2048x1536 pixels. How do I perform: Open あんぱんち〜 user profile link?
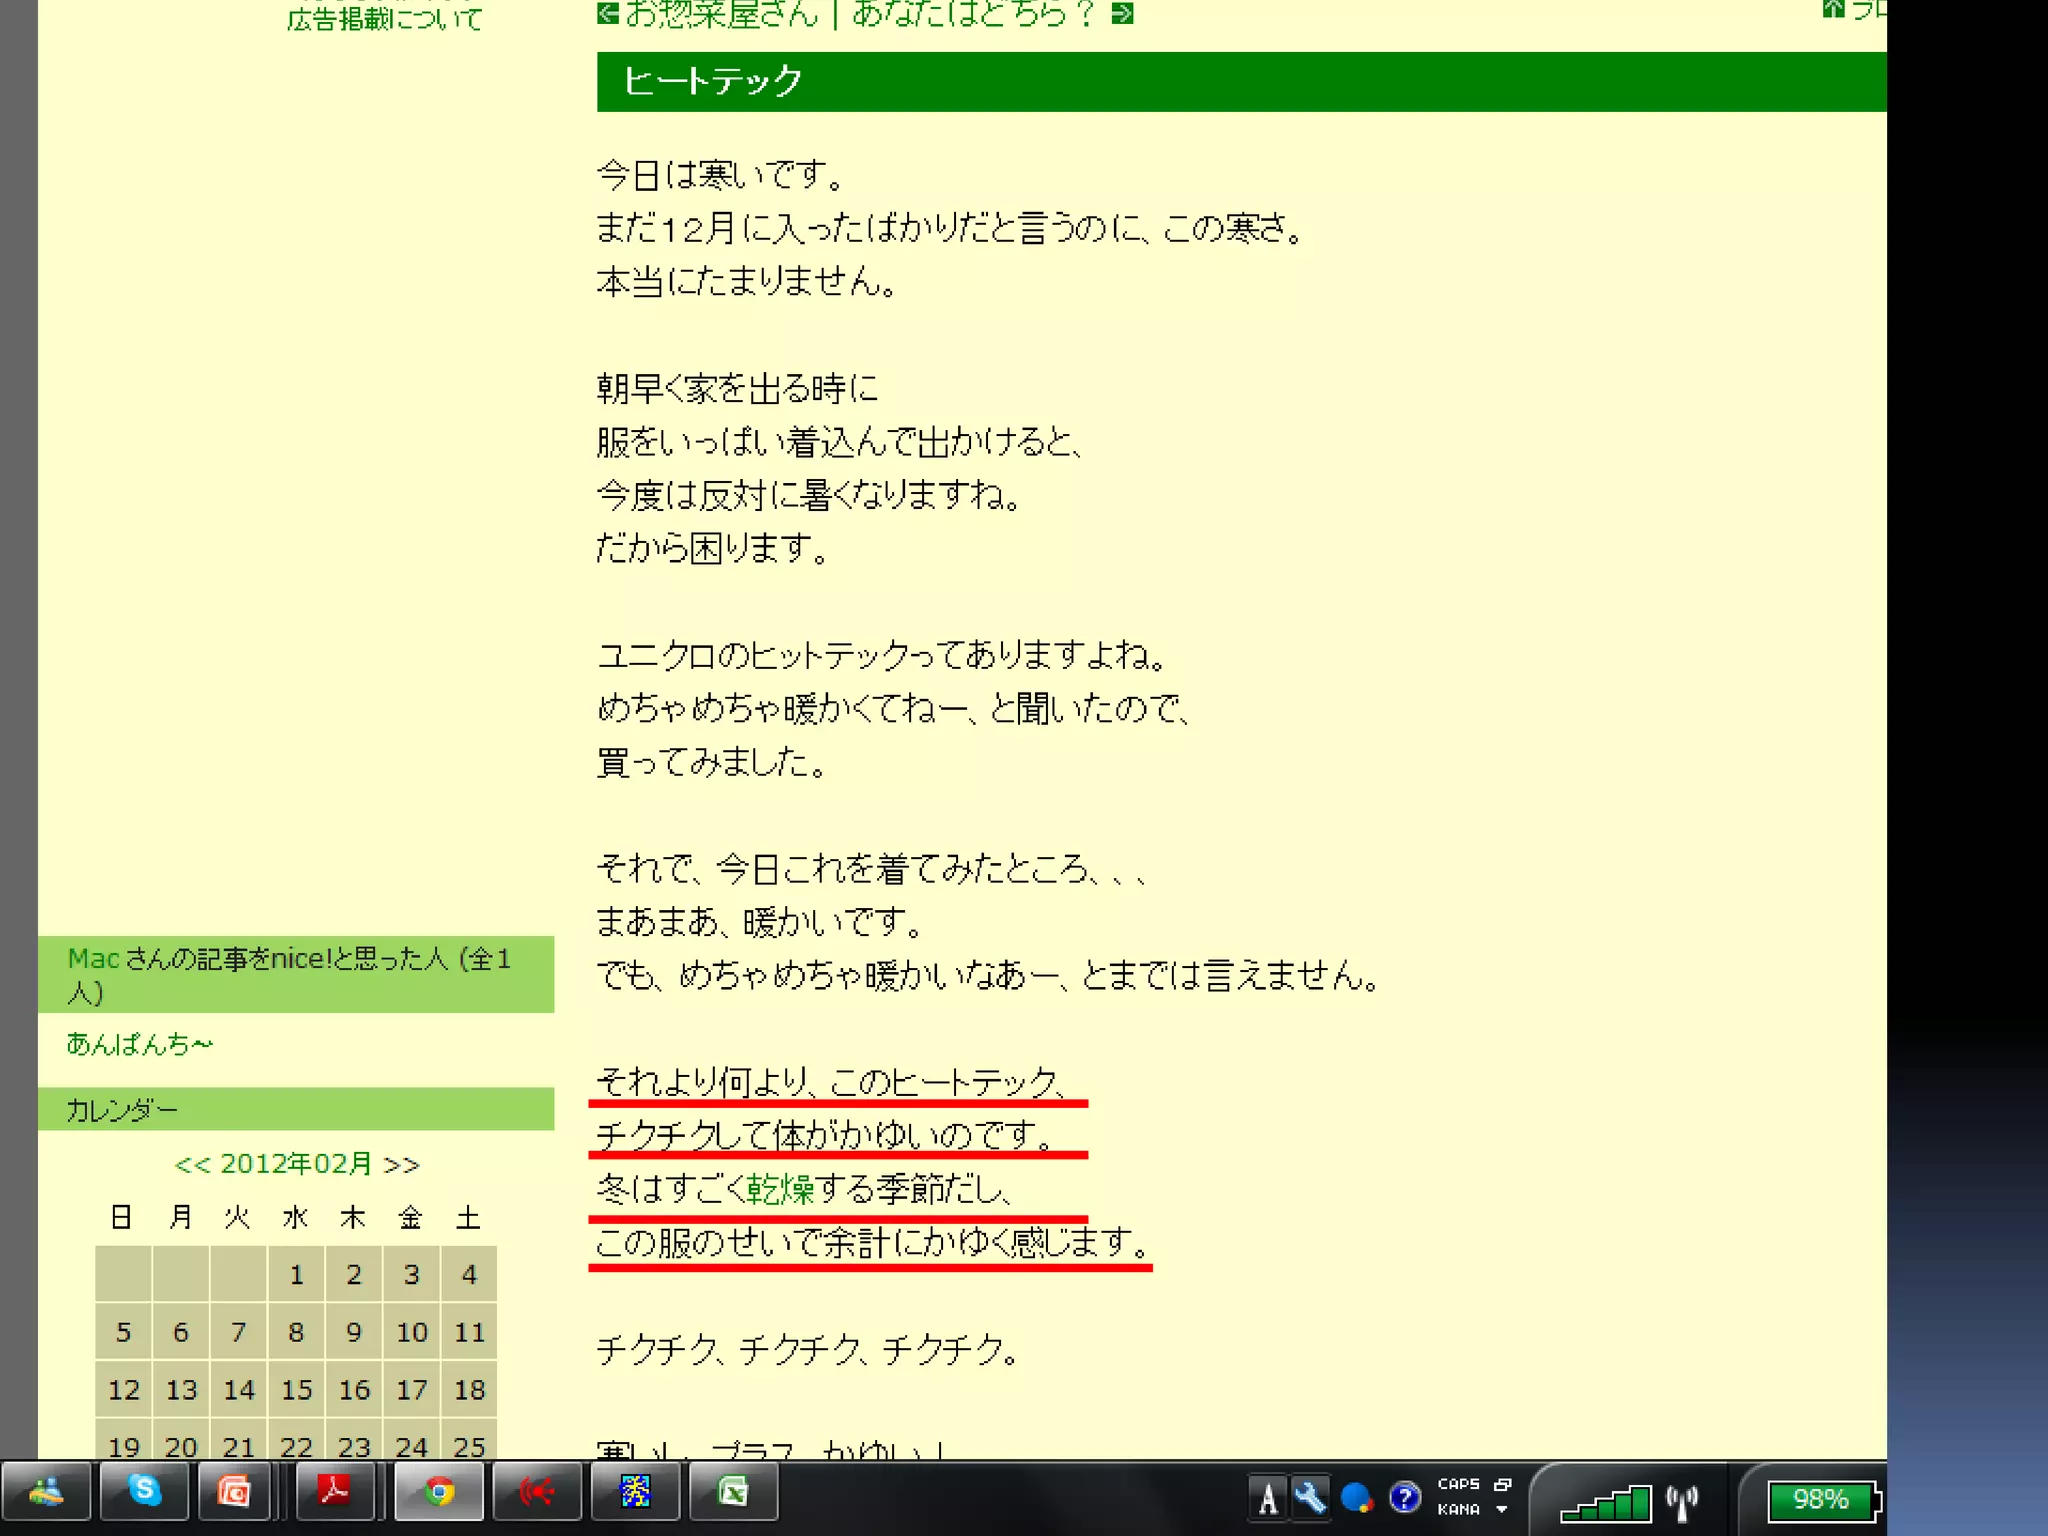pos(139,1044)
